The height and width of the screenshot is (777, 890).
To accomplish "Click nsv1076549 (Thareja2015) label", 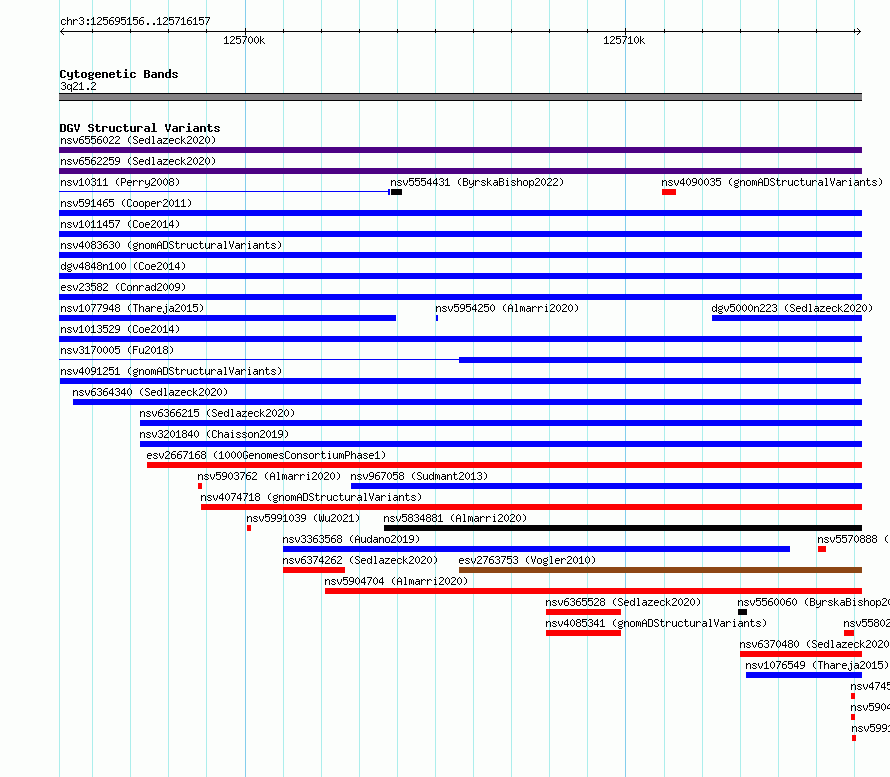I will tap(817, 665).
